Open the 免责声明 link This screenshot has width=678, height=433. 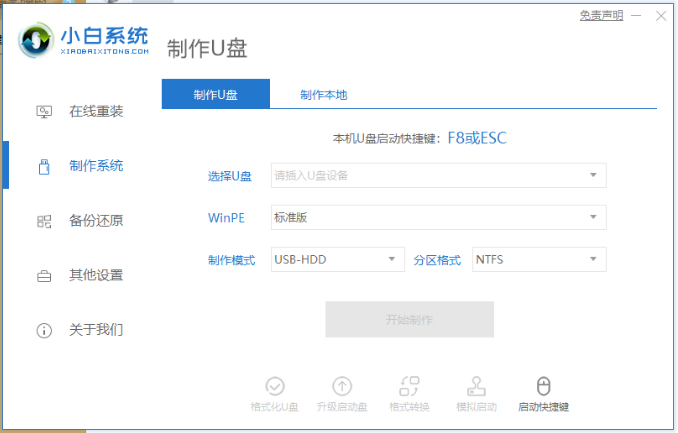tap(601, 16)
